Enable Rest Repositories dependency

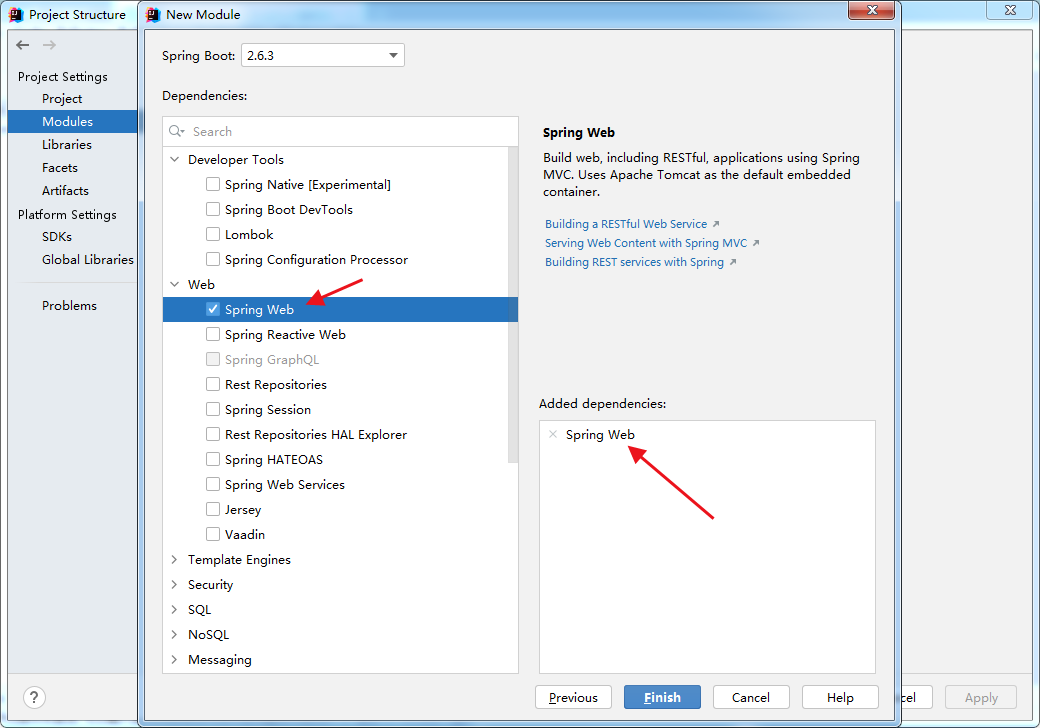pos(213,384)
